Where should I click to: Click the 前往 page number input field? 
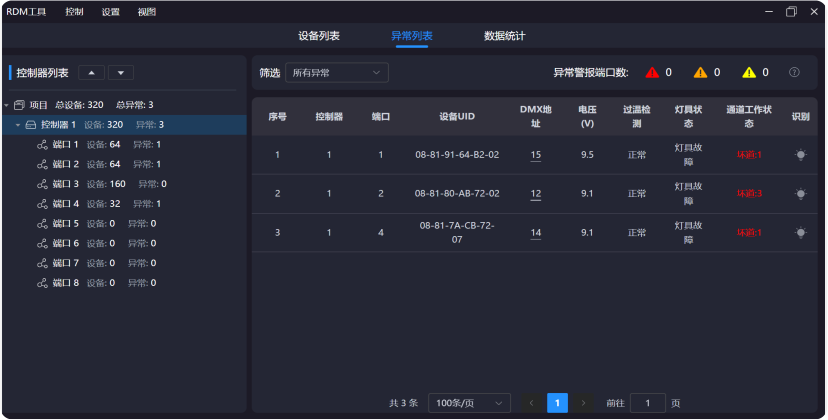click(x=647, y=403)
